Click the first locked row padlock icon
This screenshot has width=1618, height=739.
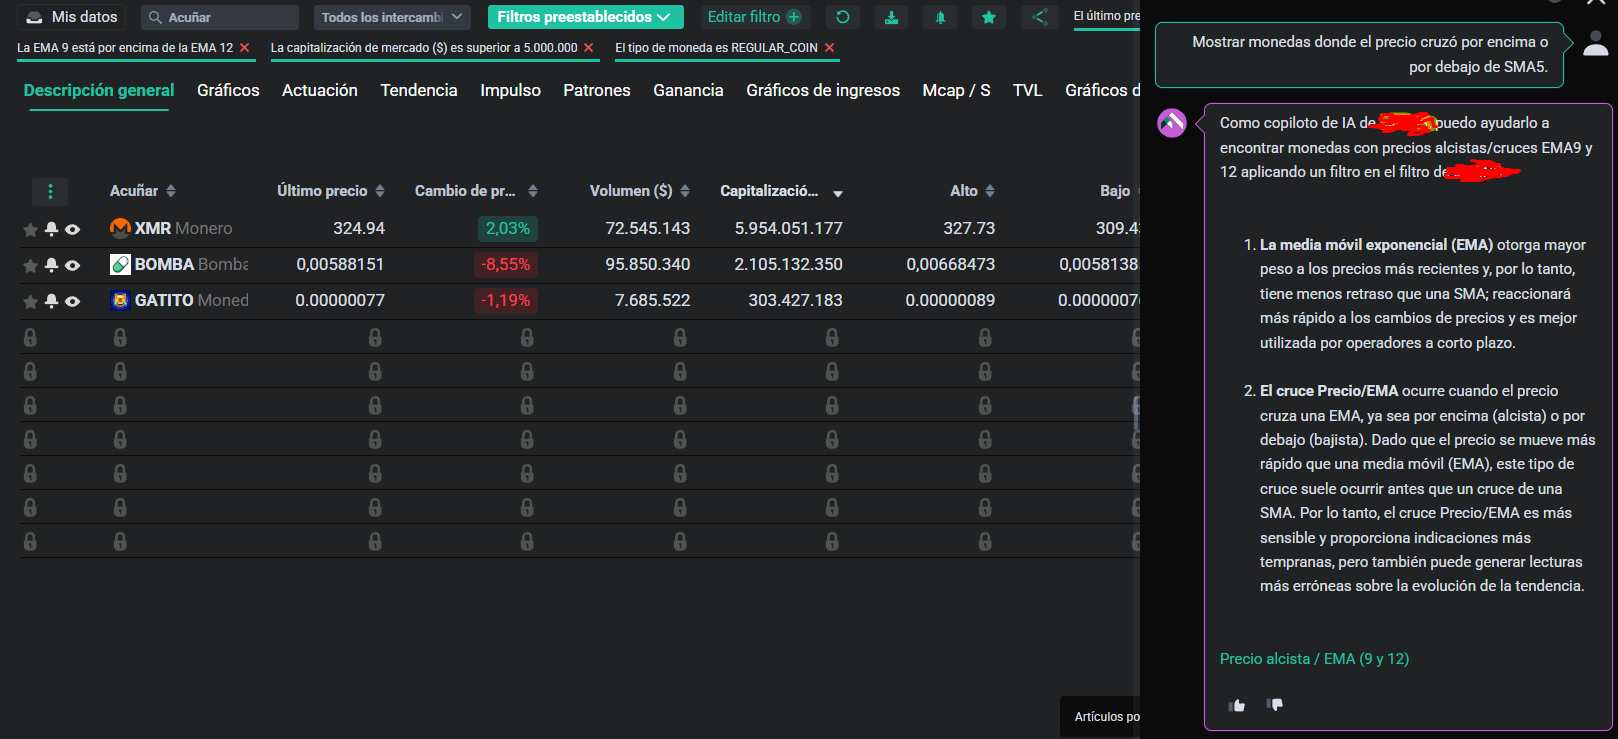[30, 338]
